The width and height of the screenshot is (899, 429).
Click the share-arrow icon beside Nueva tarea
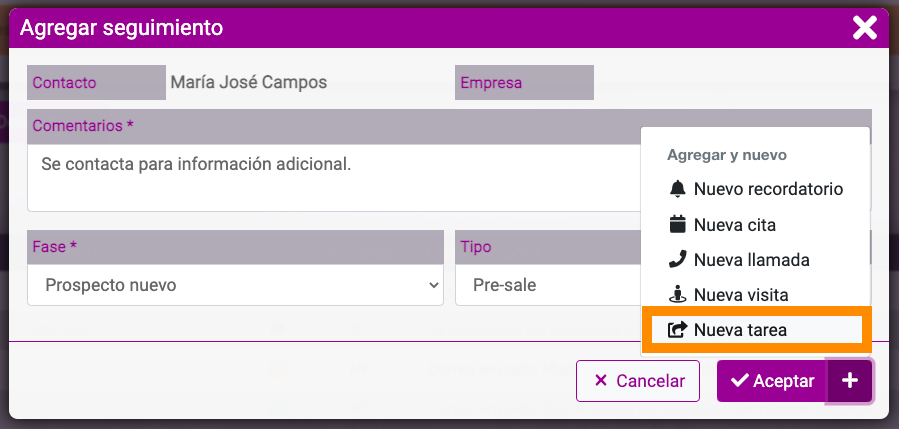(x=677, y=330)
